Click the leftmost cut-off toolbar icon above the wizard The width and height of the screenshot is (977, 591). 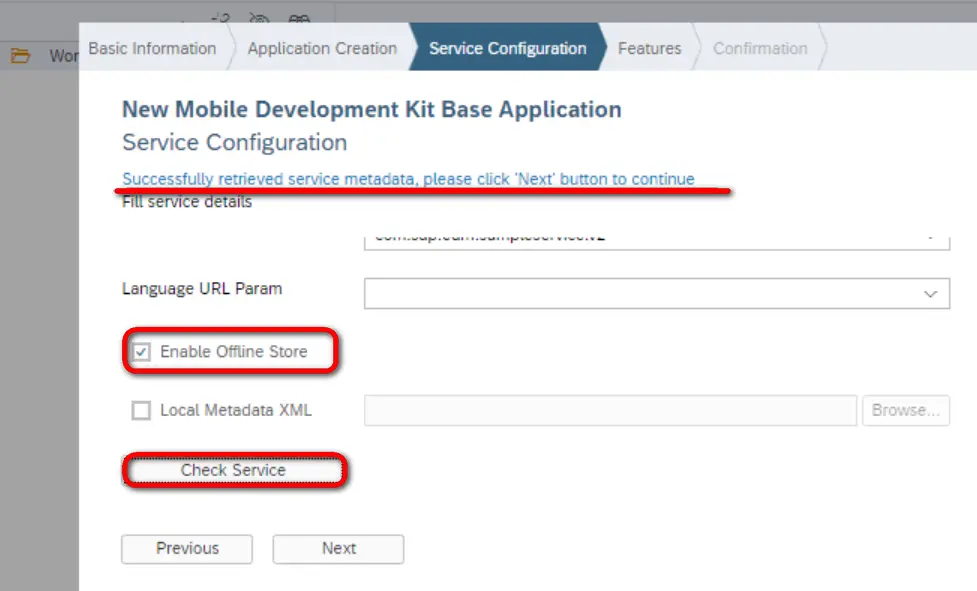click(x=221, y=17)
